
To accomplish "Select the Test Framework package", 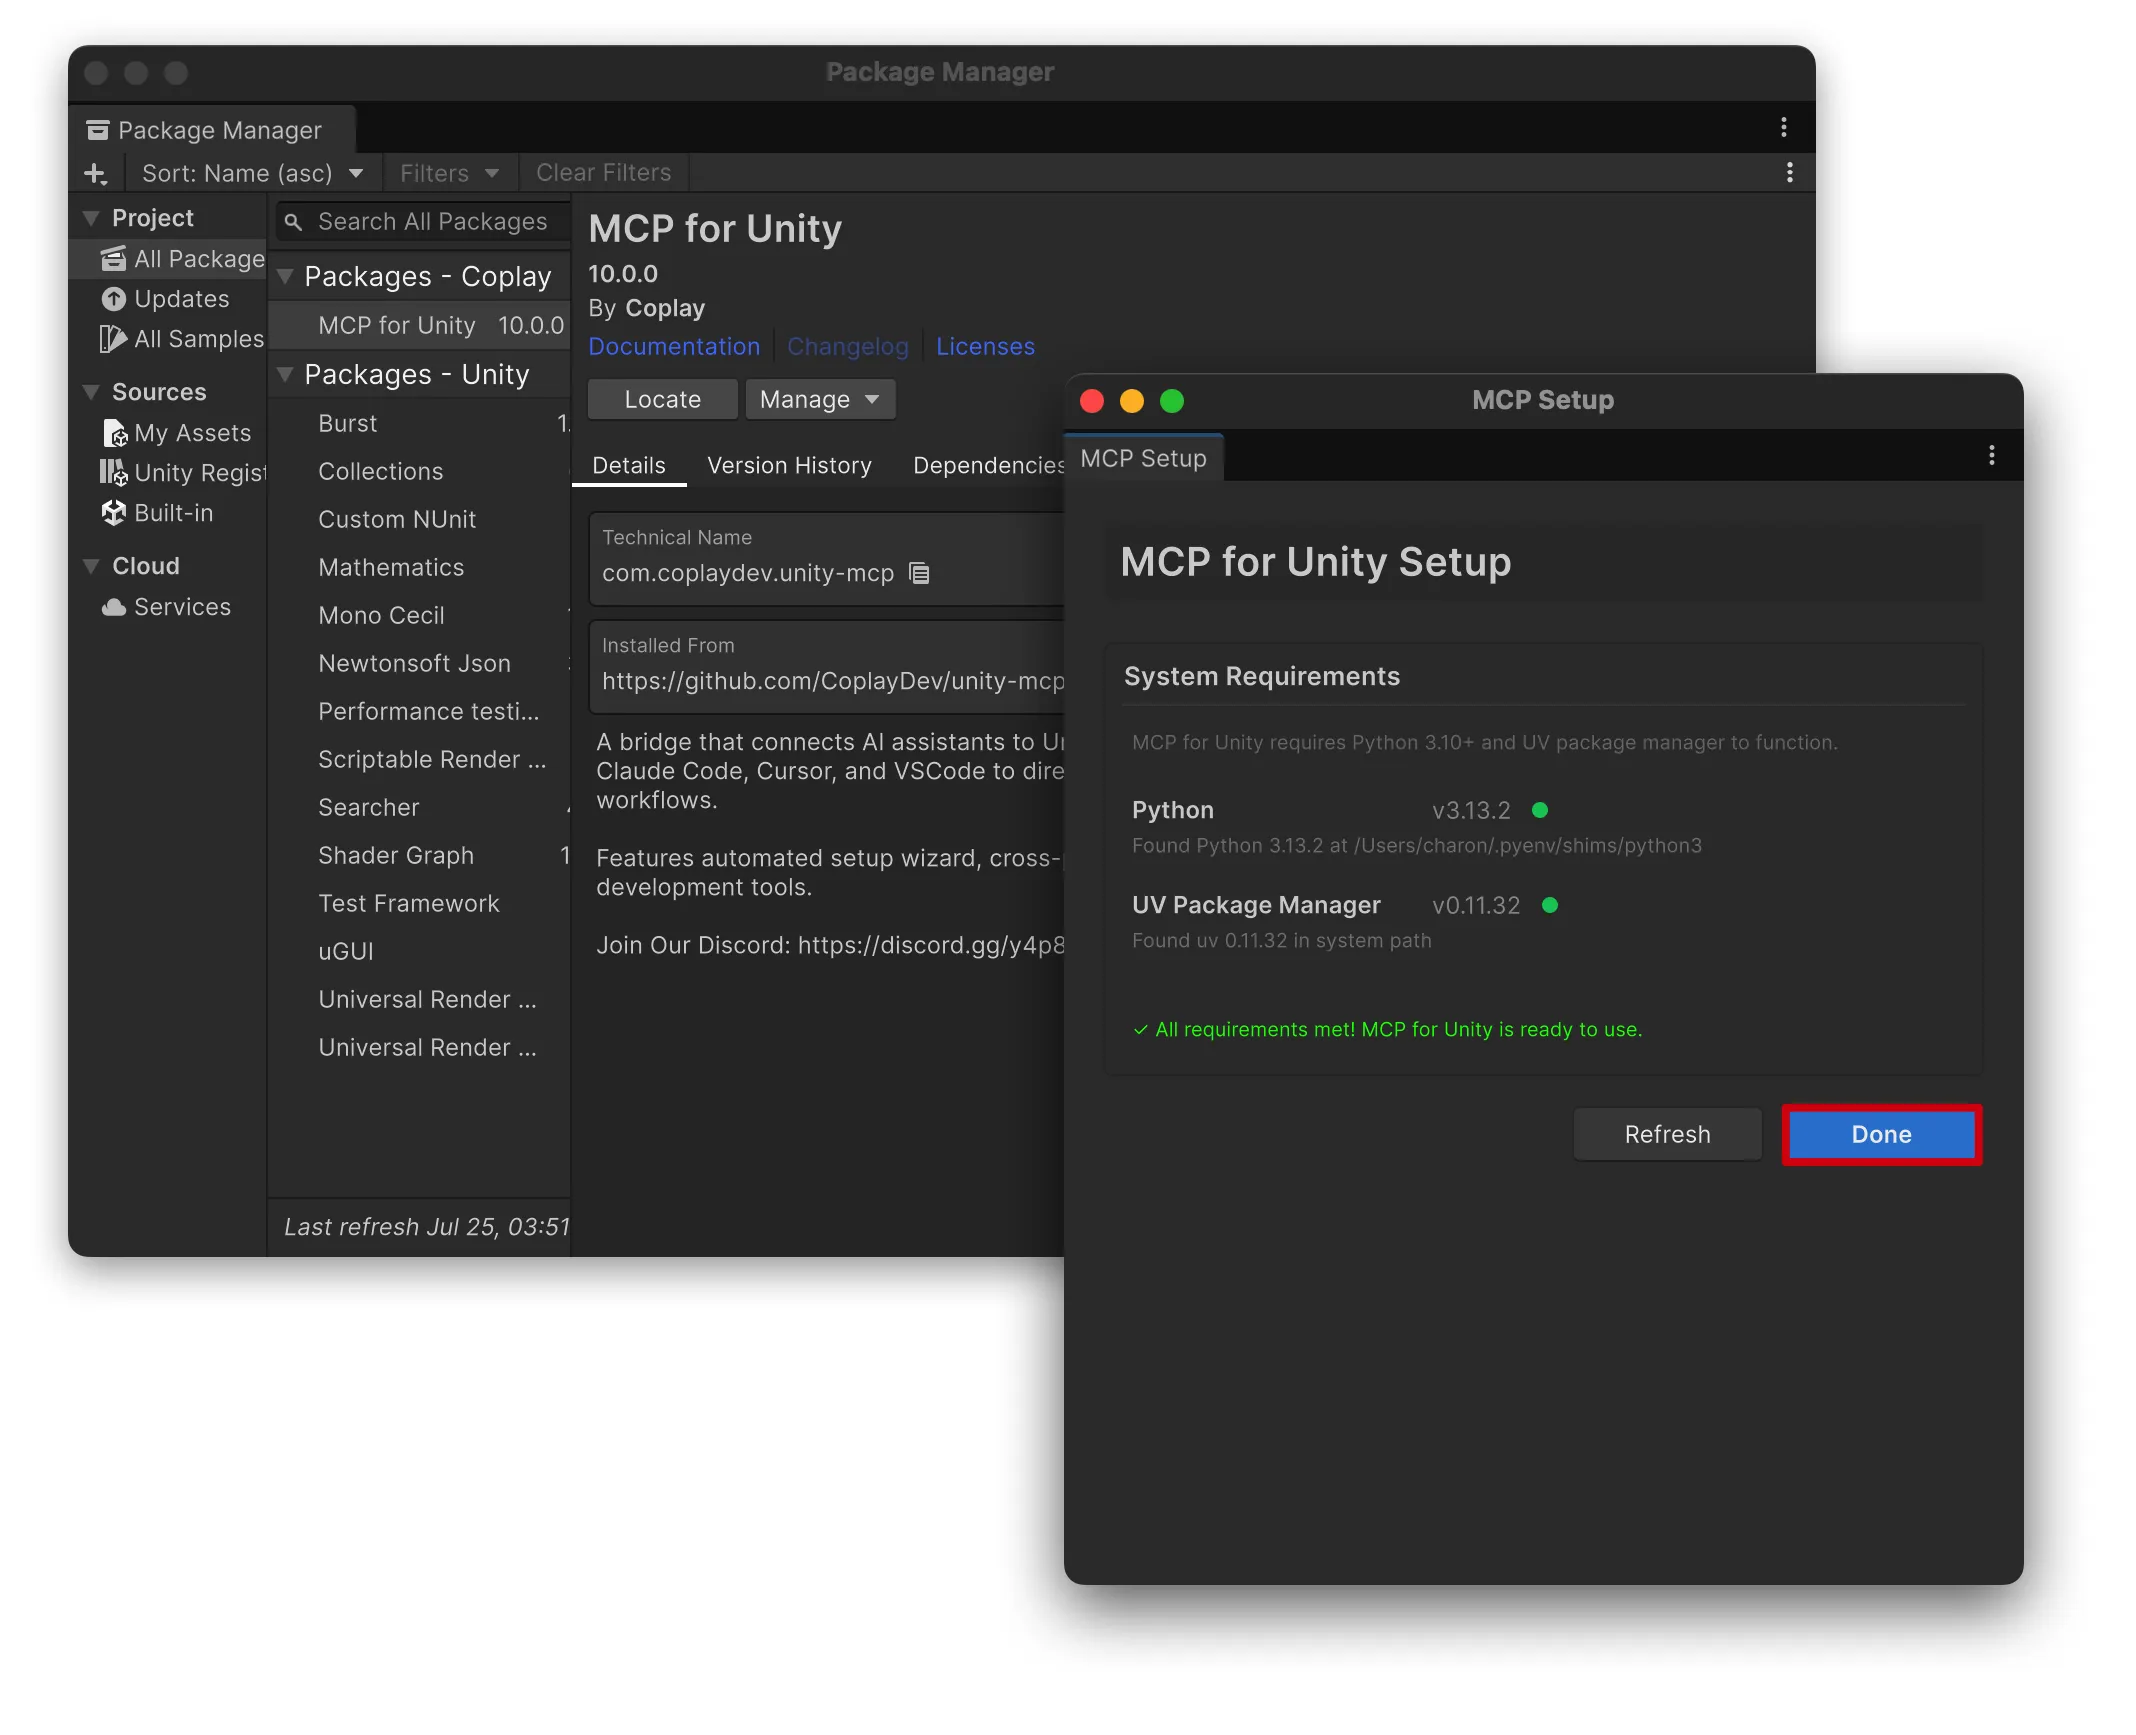I will pos(419,903).
